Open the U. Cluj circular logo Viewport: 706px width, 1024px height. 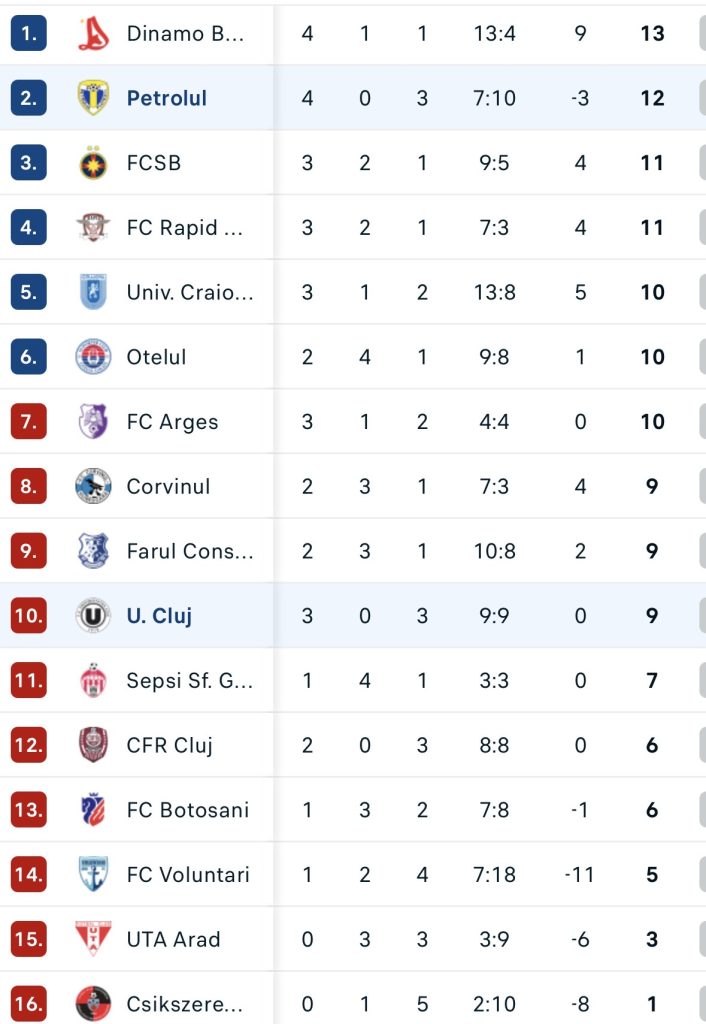pyautogui.click(x=93, y=615)
